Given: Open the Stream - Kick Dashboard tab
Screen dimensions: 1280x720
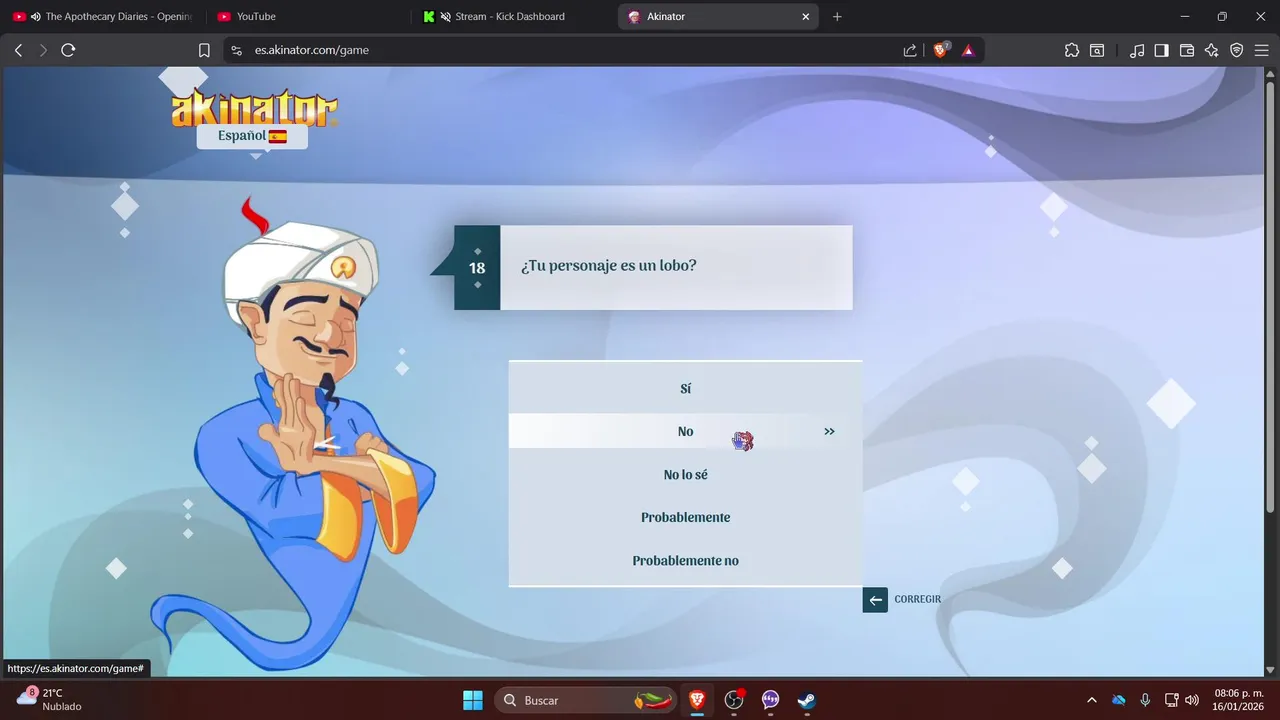Looking at the screenshot, I should point(510,17).
